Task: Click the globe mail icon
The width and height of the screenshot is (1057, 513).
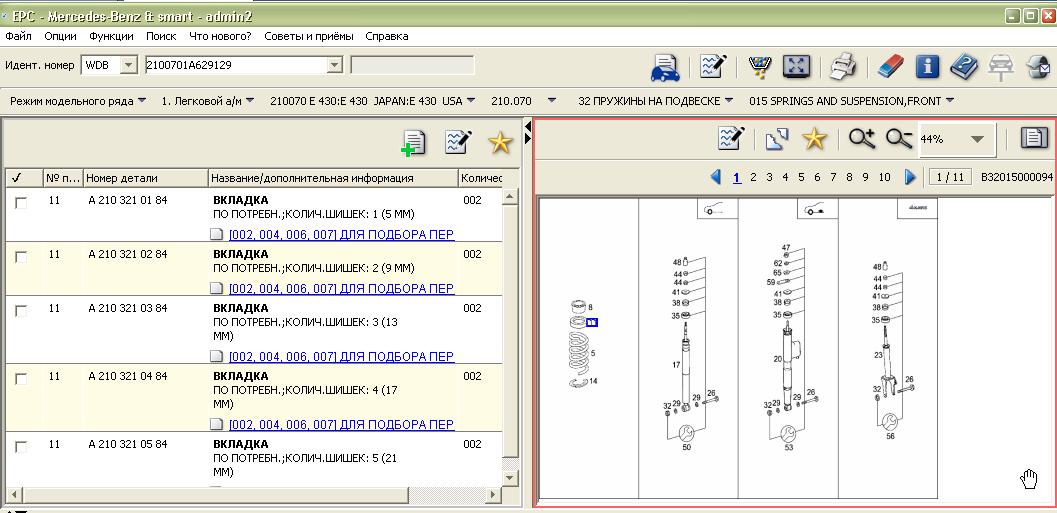Action: tap(1038, 67)
